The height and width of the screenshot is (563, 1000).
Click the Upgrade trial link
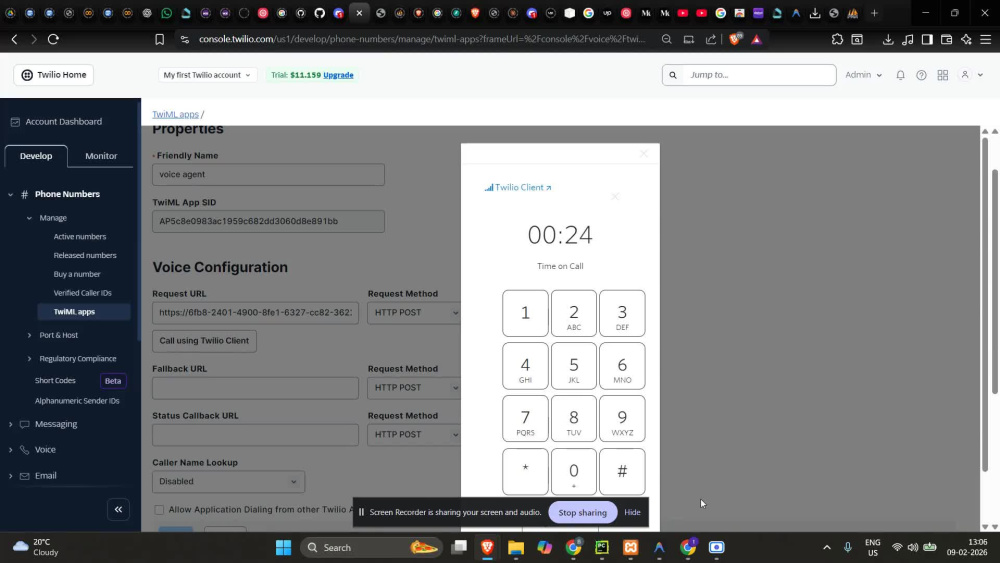[x=338, y=75]
